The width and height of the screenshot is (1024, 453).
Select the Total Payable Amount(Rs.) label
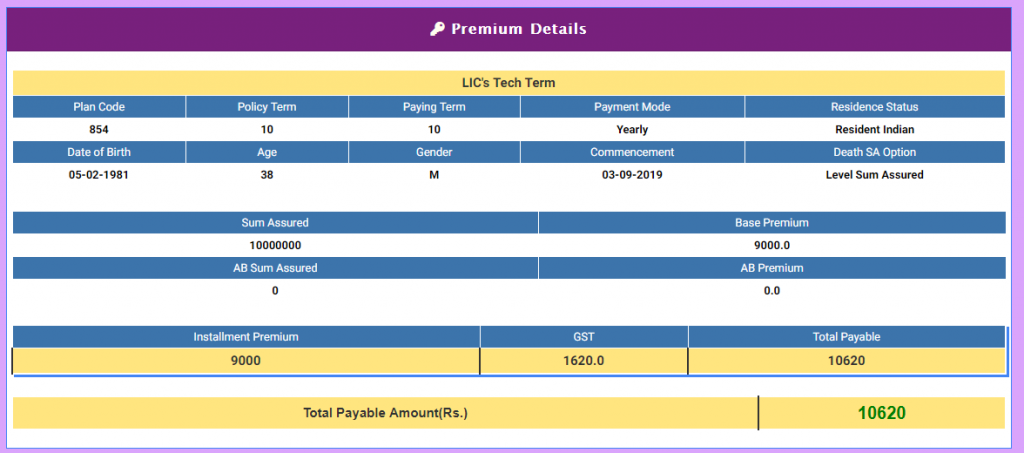(385, 413)
